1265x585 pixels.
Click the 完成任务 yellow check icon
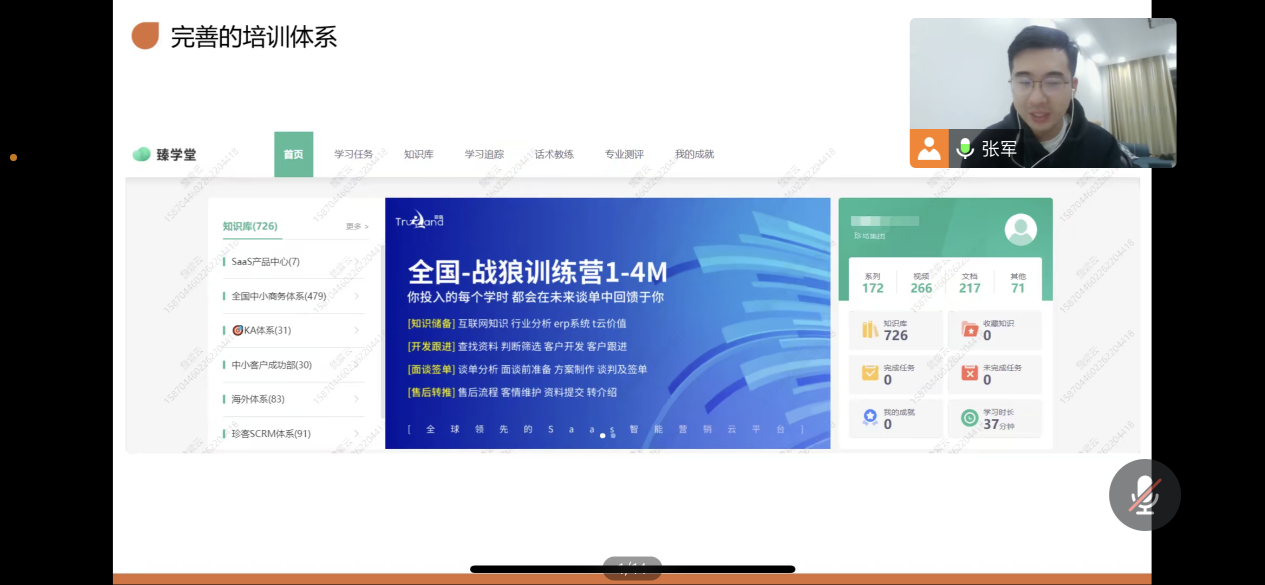[870, 373]
